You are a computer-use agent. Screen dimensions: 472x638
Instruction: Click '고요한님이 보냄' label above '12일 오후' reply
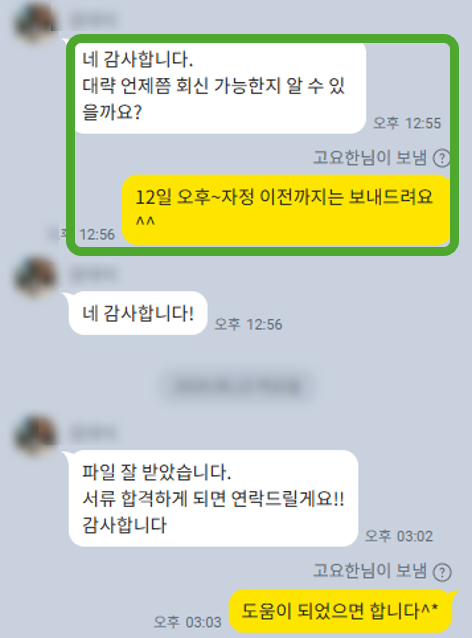pyautogui.click(x=369, y=158)
